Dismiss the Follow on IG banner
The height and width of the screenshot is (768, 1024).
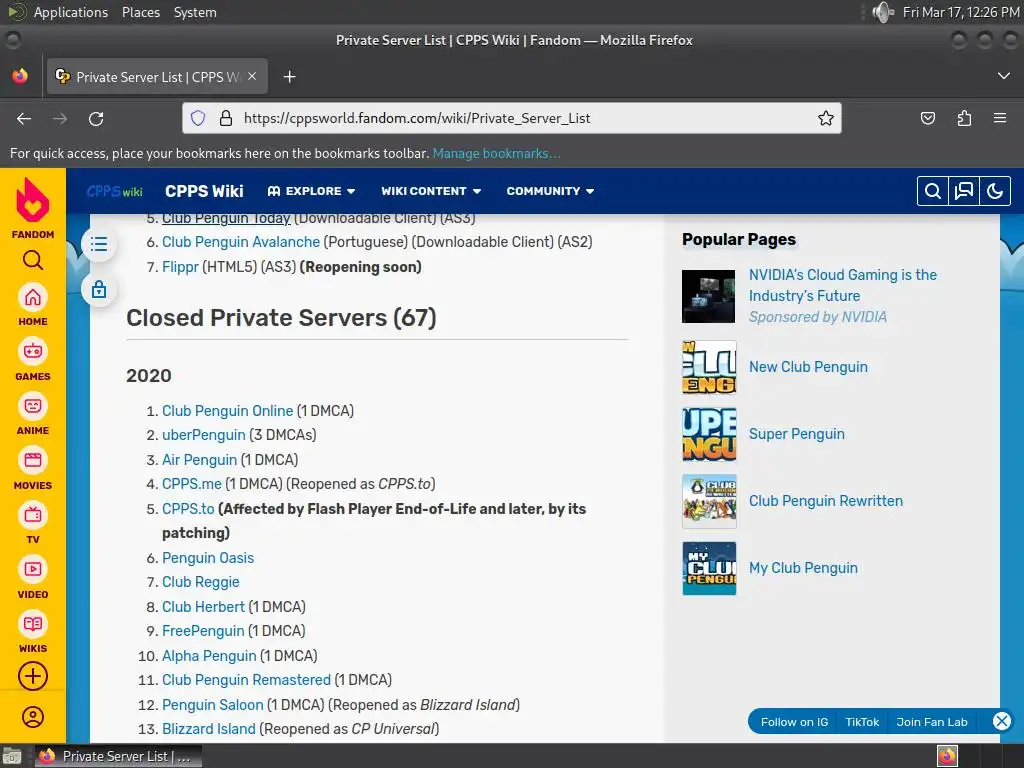pos(1002,721)
